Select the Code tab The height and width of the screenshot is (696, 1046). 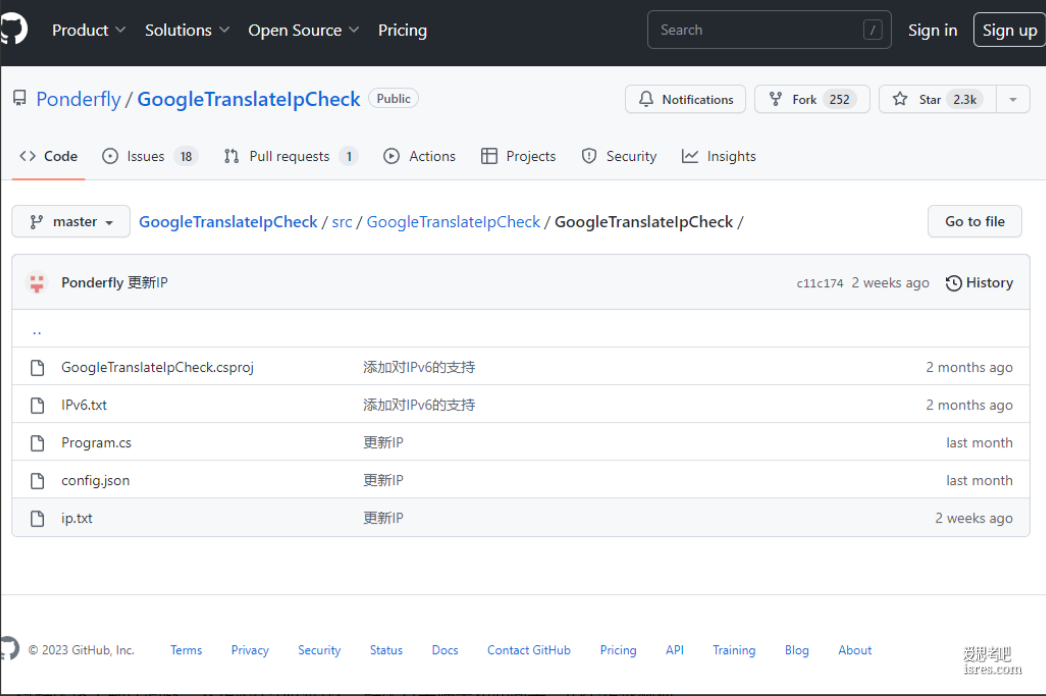click(49, 156)
